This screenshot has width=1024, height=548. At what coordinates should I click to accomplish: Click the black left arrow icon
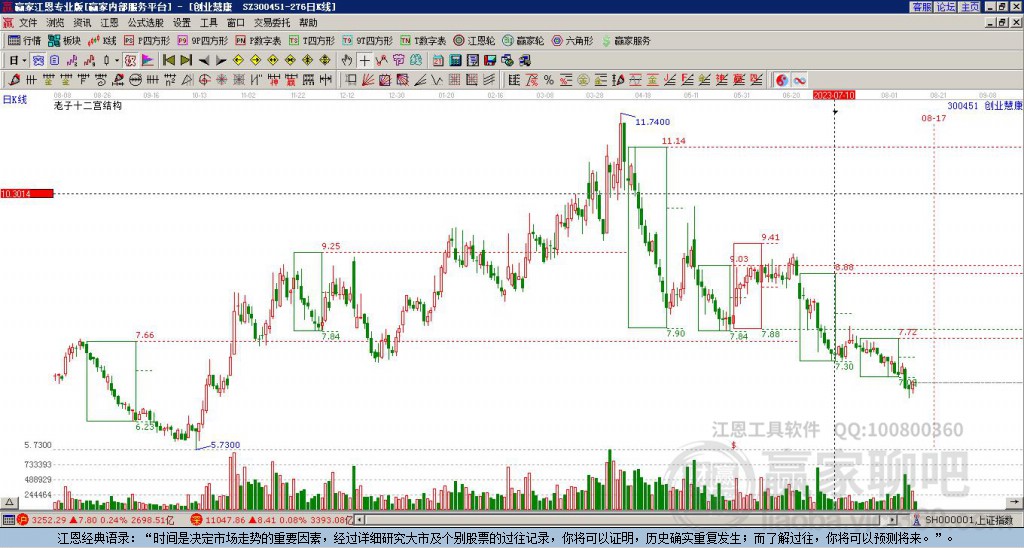(204, 61)
